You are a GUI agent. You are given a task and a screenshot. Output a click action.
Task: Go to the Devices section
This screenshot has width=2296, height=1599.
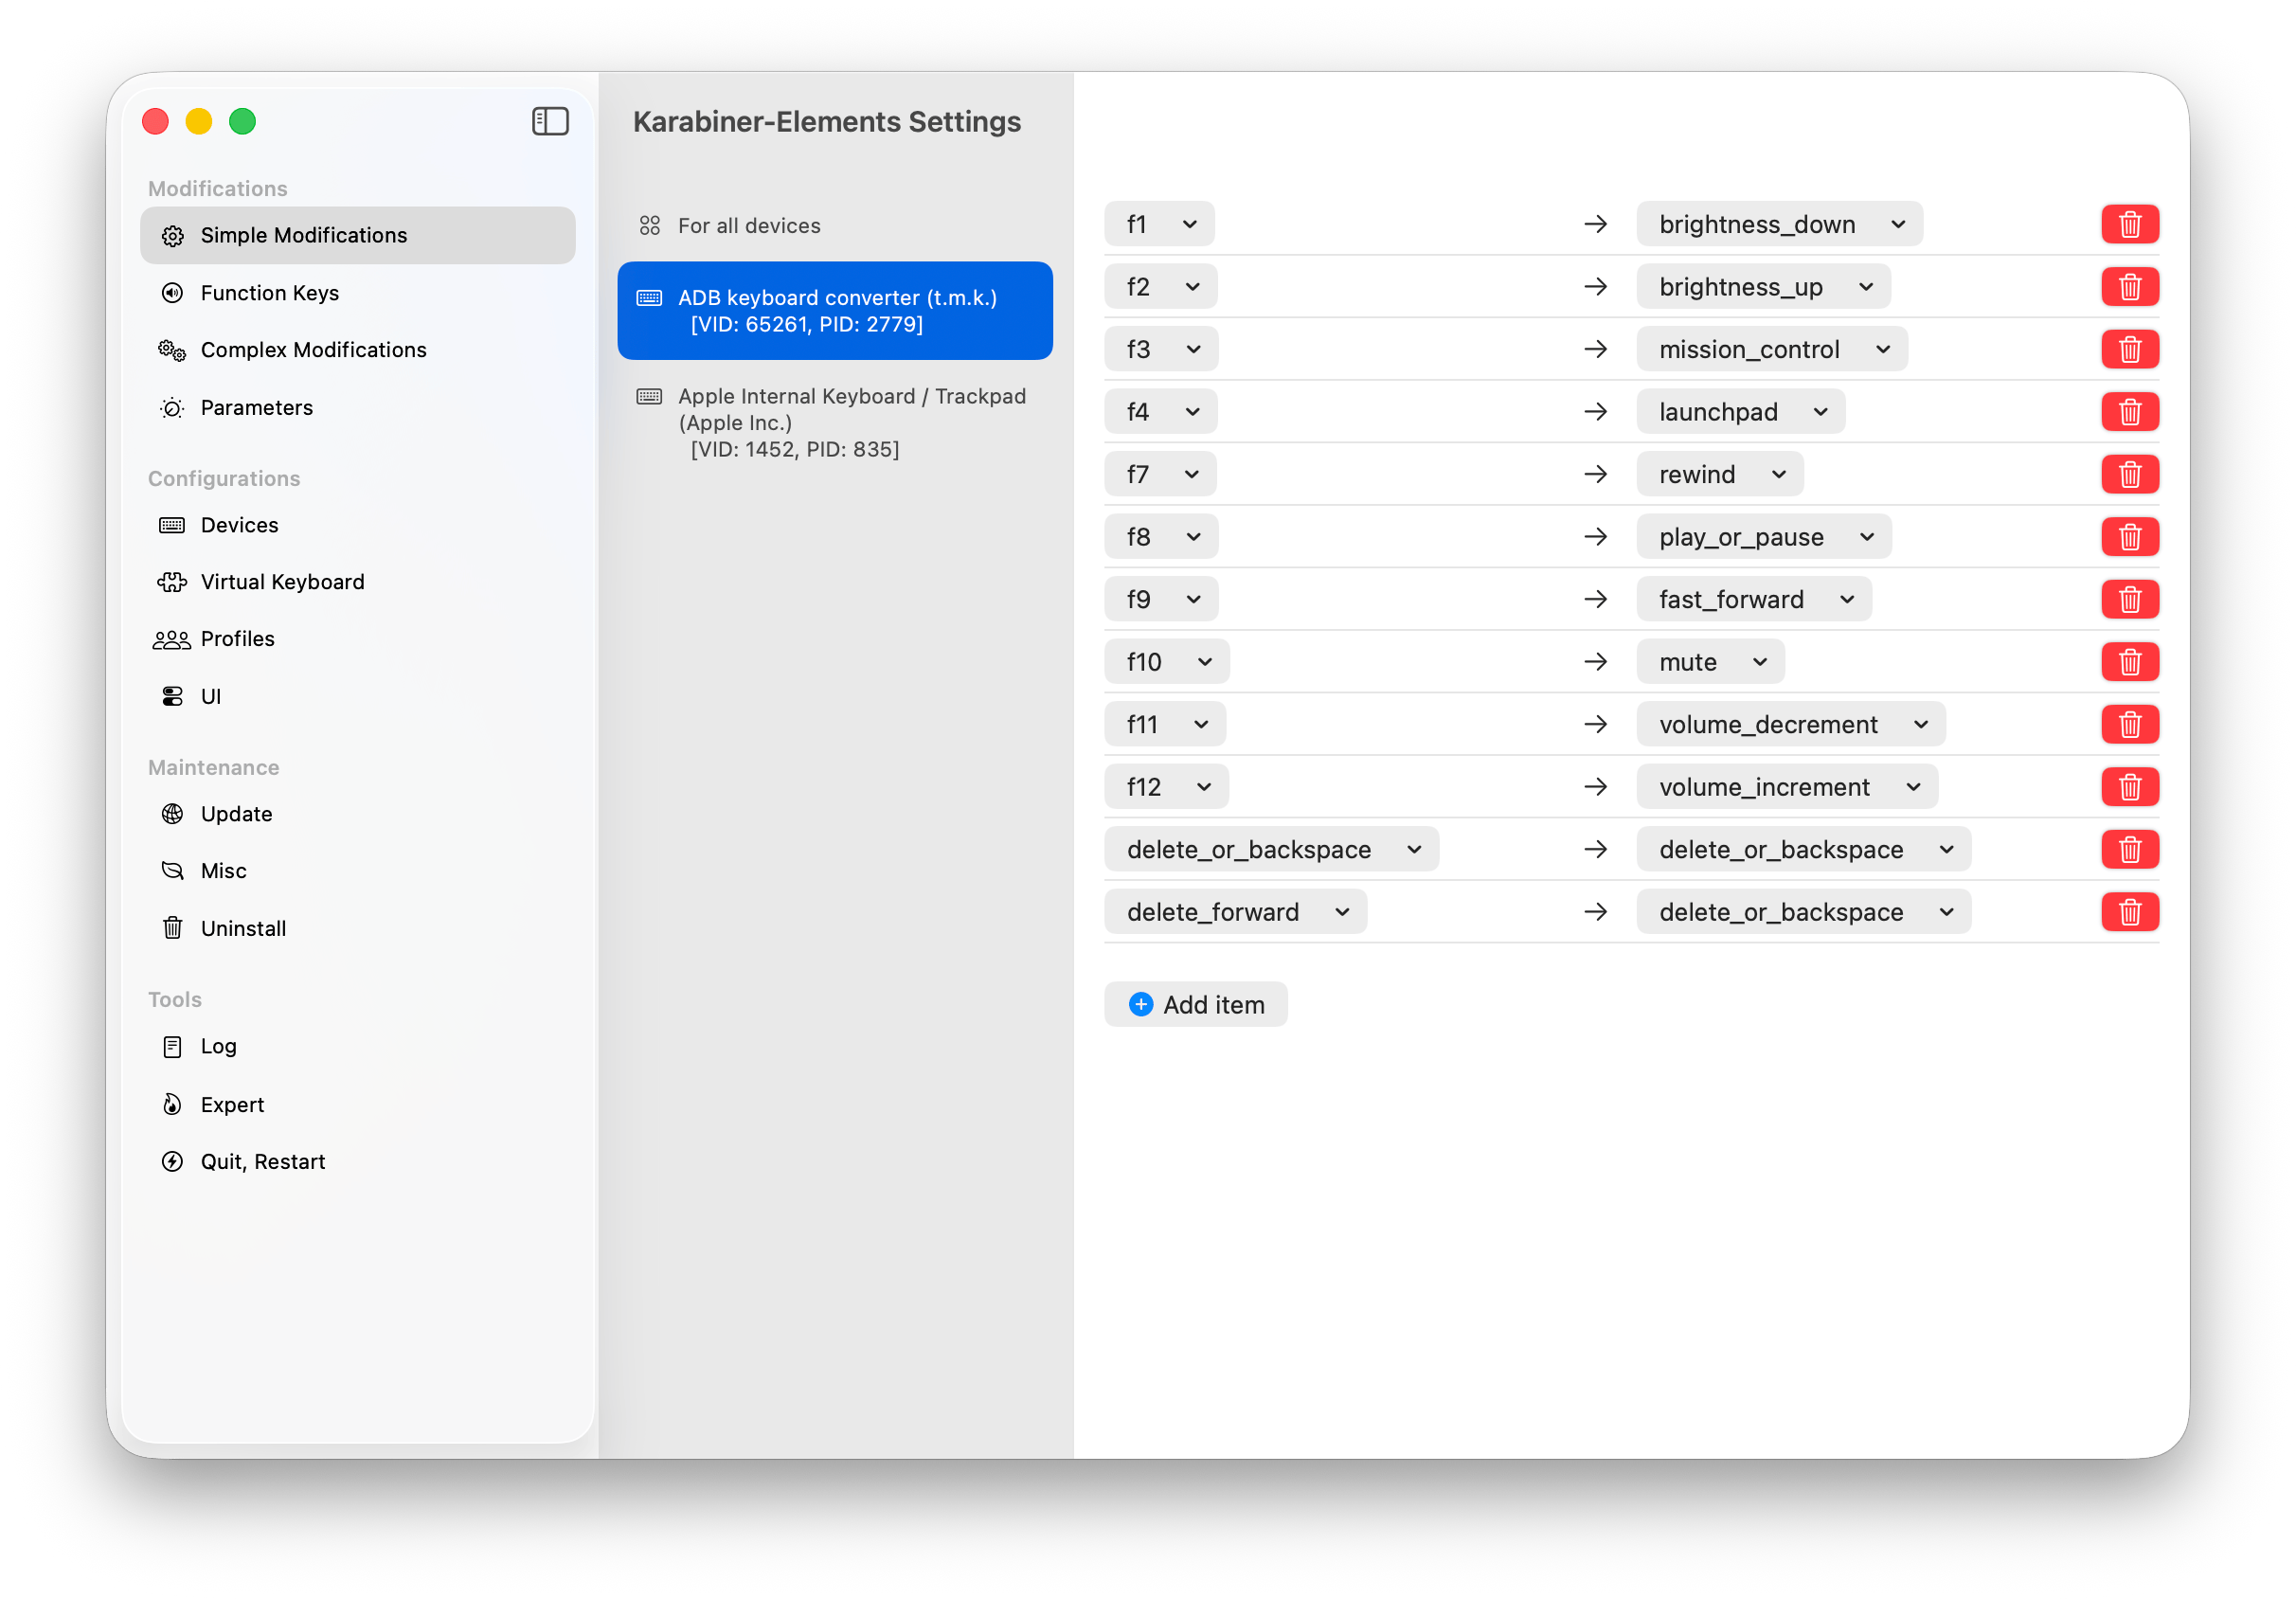[239, 525]
